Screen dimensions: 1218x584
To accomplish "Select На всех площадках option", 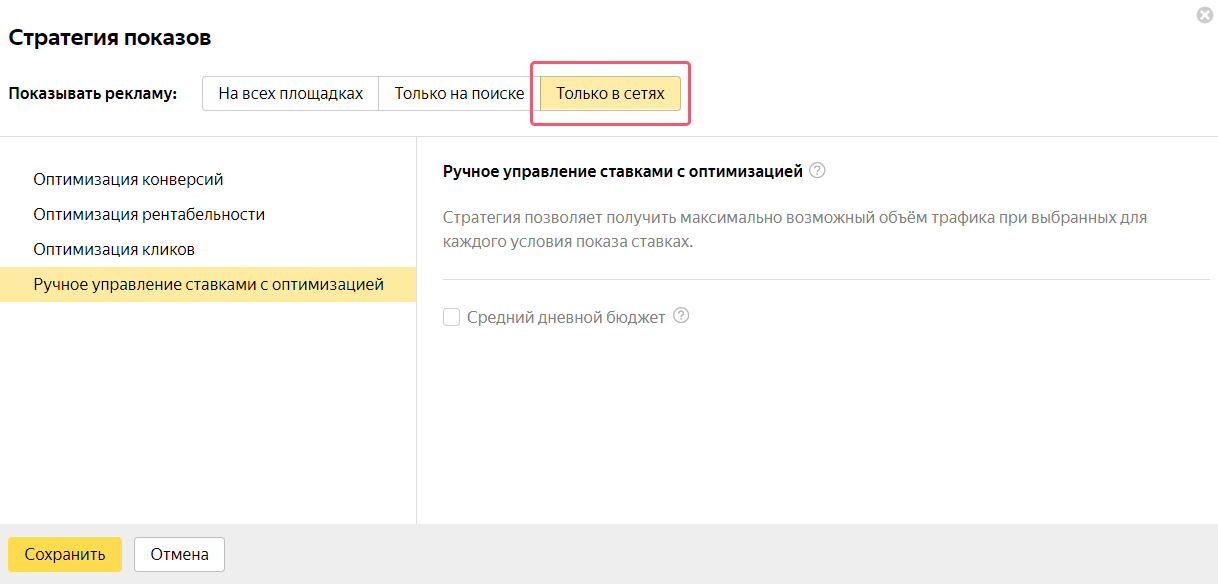I will click(x=290, y=94).
